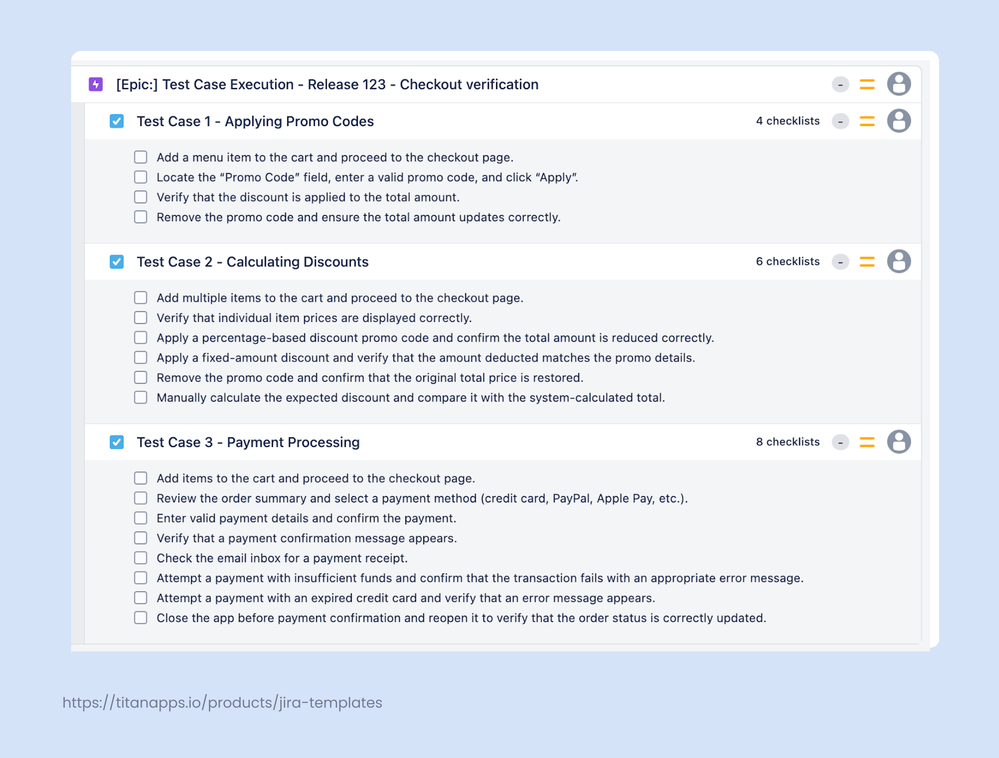The width and height of the screenshot is (999, 758).
Task: Open the assignee avatar for Test Case 1
Action: (898, 120)
